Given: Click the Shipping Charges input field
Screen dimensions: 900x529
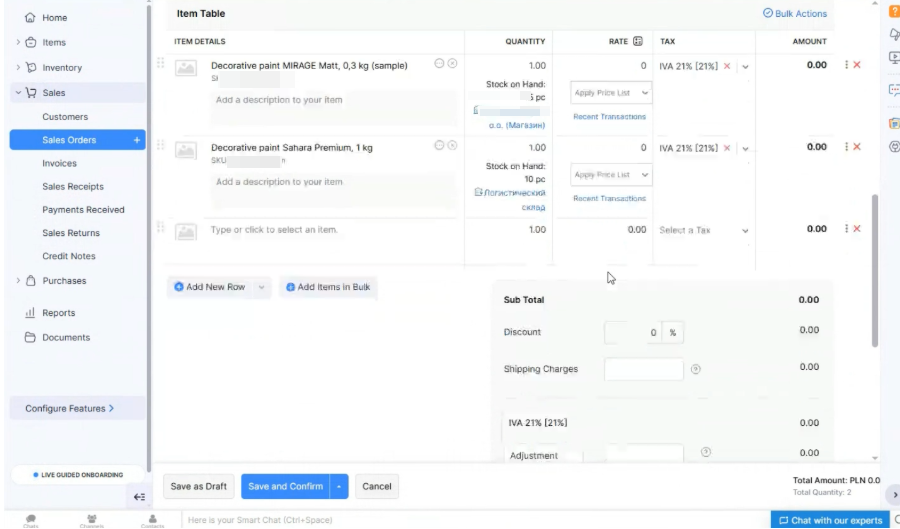Looking at the screenshot, I should 643,369.
